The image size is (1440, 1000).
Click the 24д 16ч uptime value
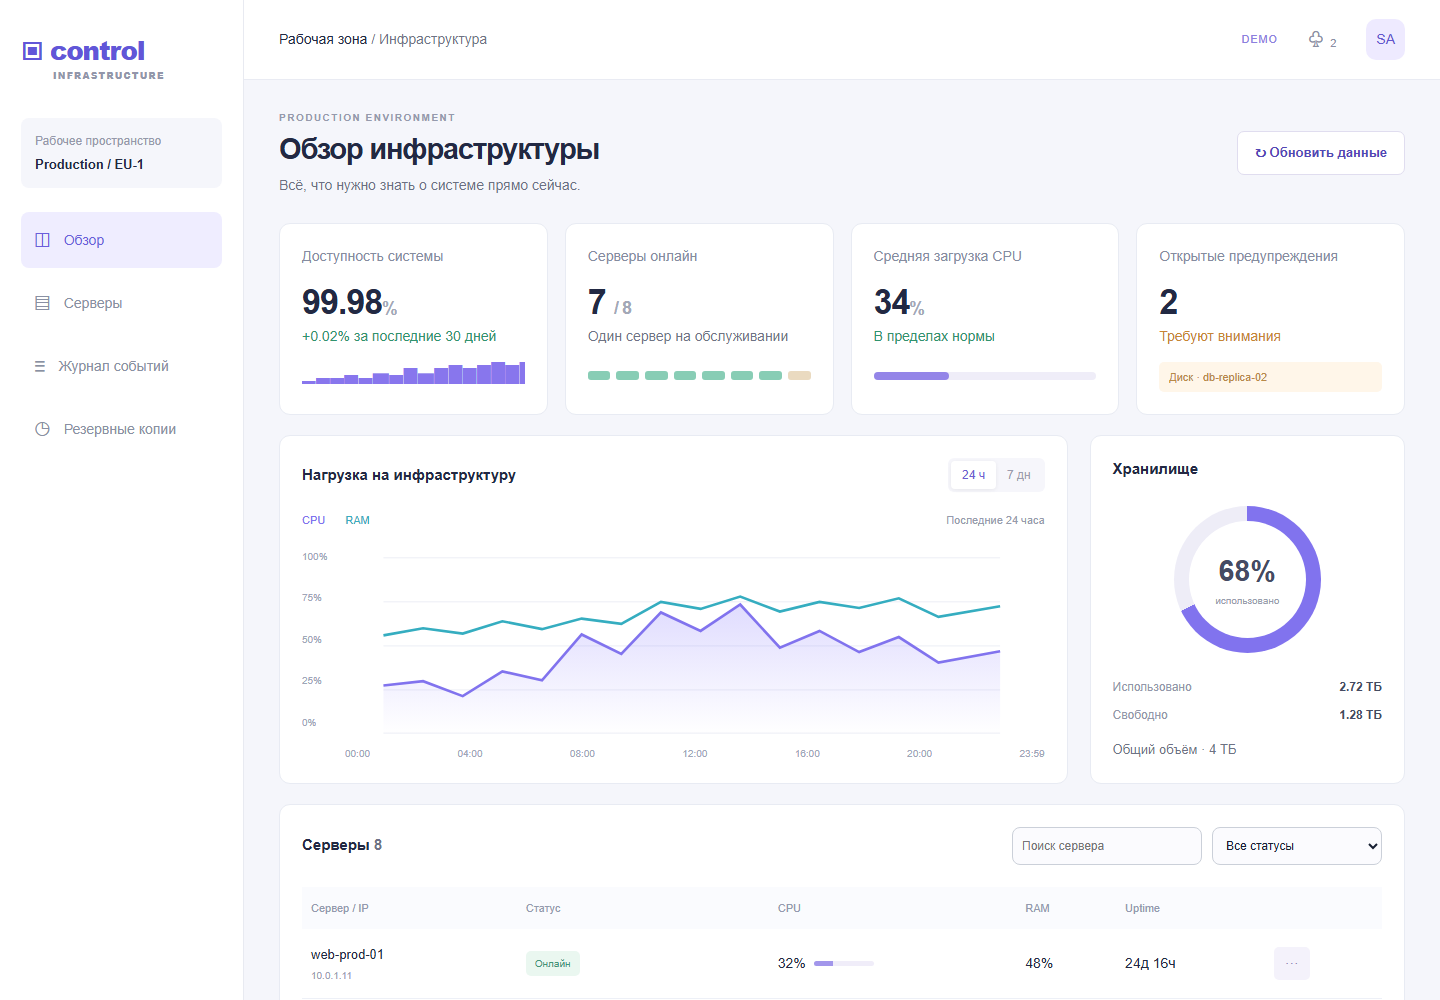click(x=1150, y=963)
